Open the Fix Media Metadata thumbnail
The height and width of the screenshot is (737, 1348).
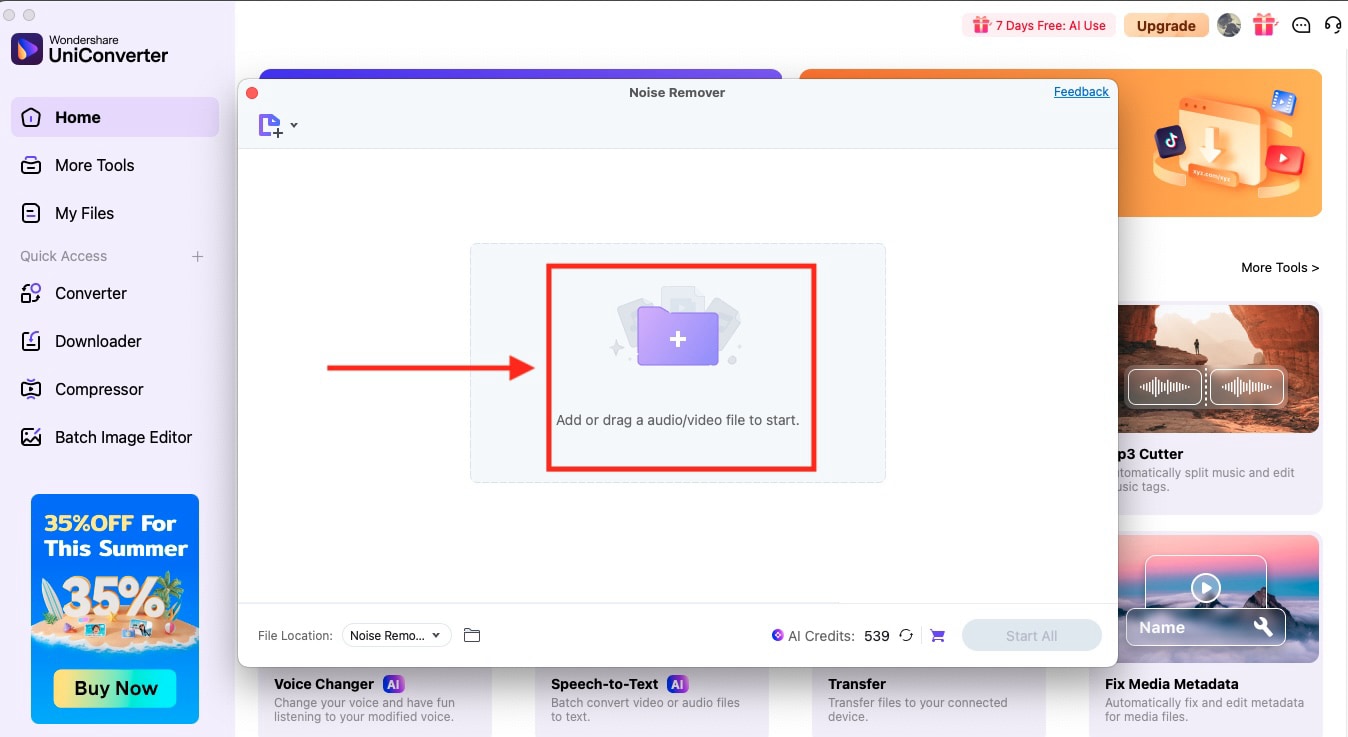[x=1218, y=598]
